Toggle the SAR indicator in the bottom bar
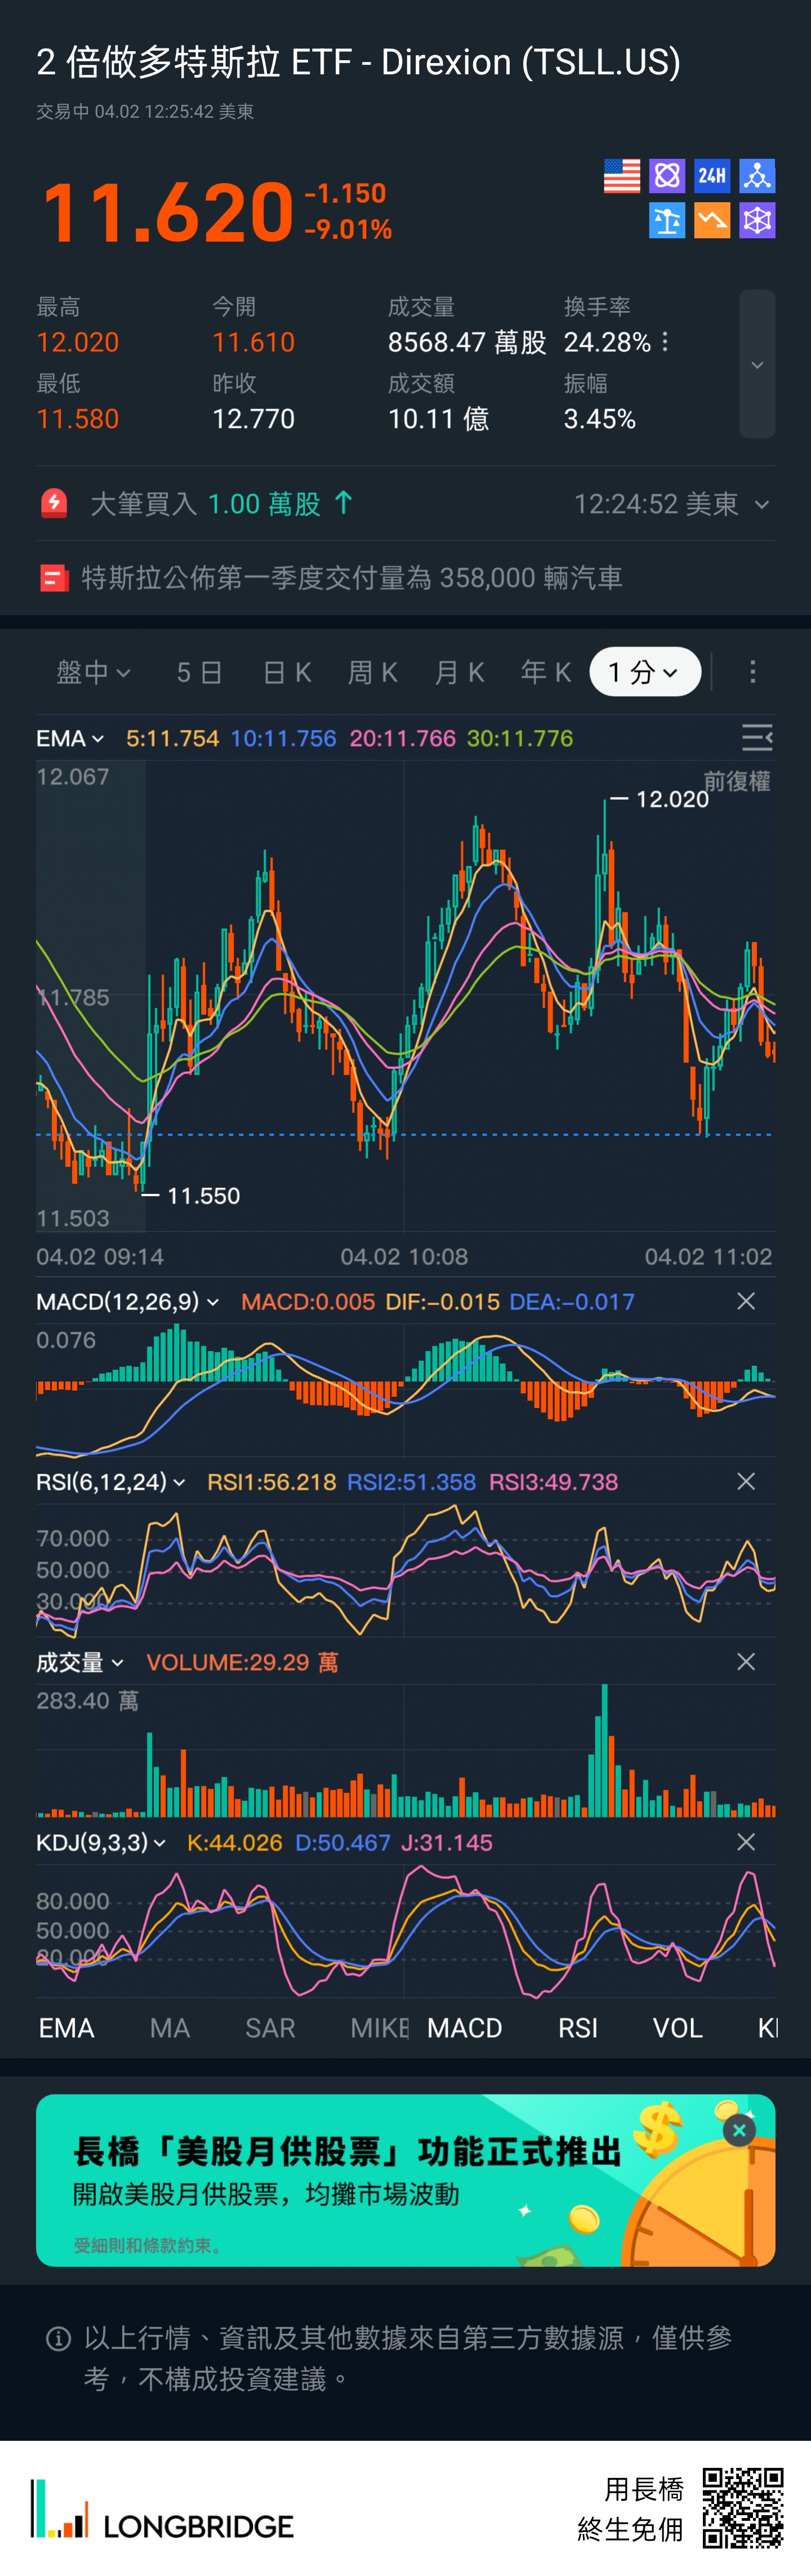811x2576 pixels. 270,2028
